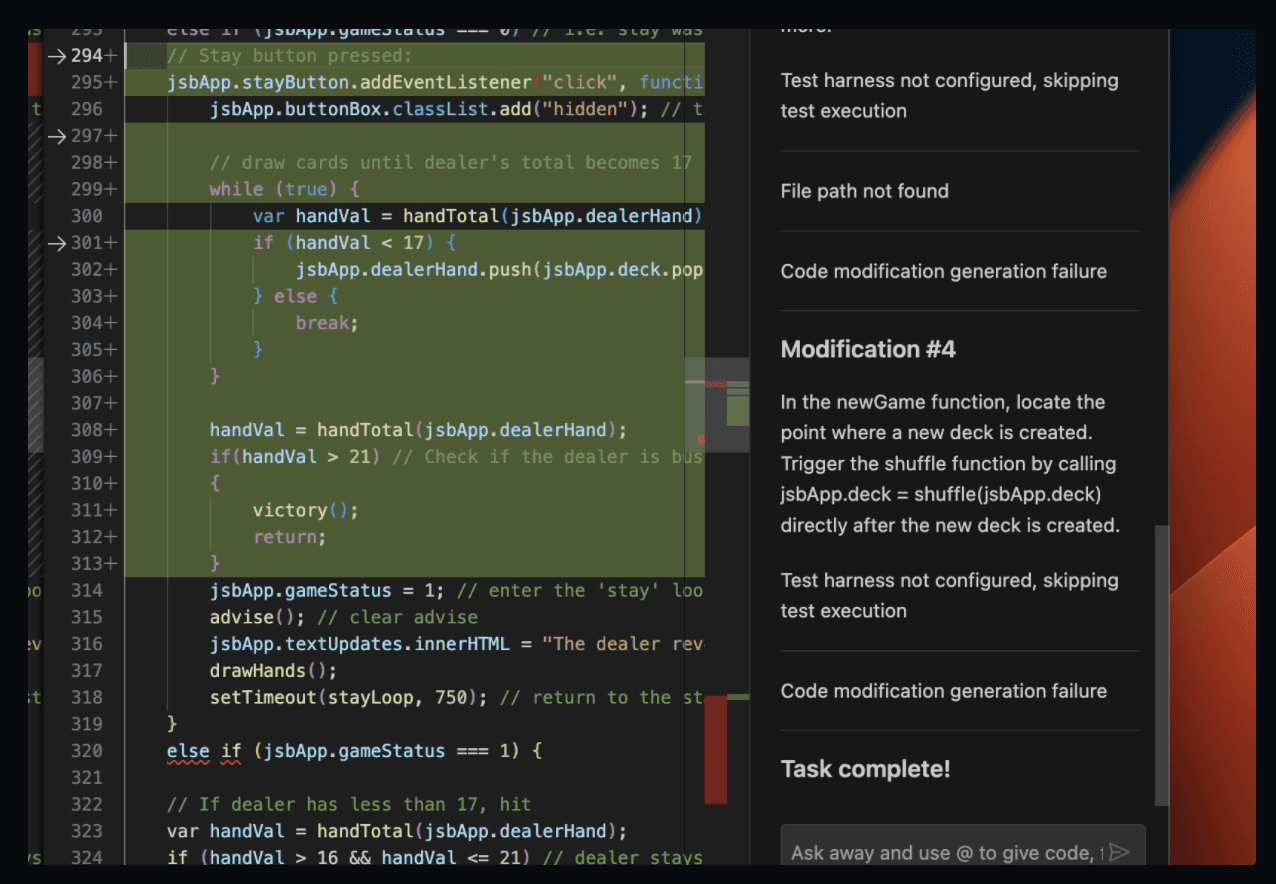Click line number 324 in the gutter

(87, 858)
